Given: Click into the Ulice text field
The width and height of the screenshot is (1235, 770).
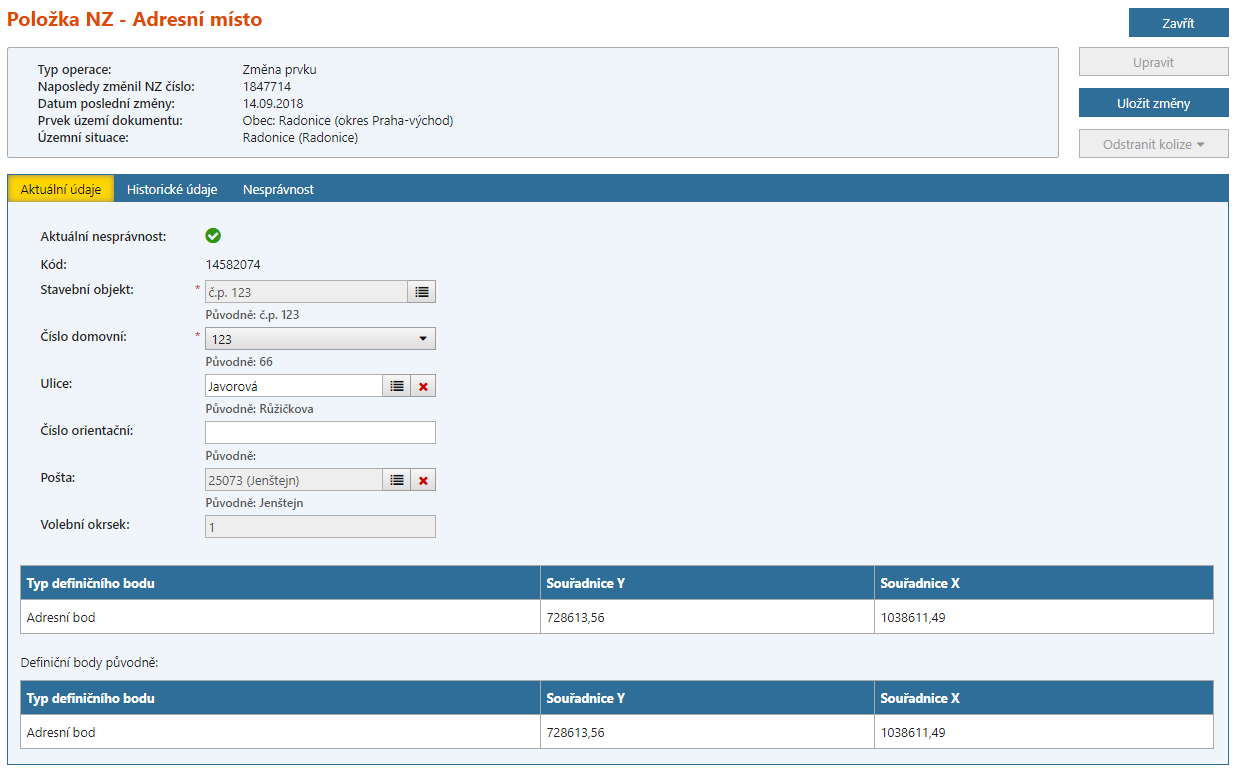Looking at the screenshot, I should (293, 386).
